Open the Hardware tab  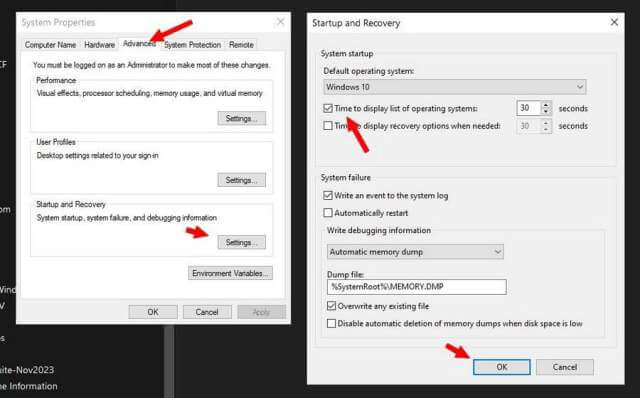coord(99,45)
